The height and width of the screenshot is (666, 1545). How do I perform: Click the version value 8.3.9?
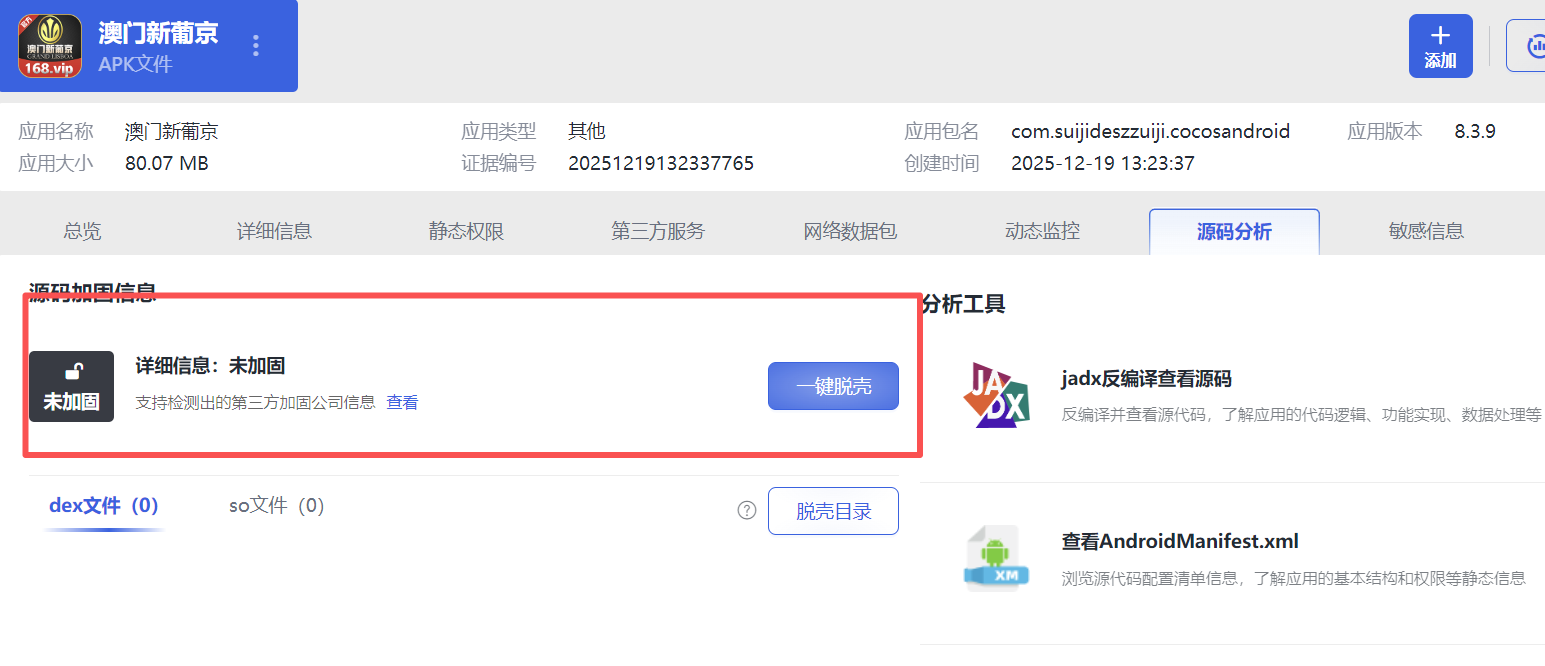pyautogui.click(x=1475, y=131)
